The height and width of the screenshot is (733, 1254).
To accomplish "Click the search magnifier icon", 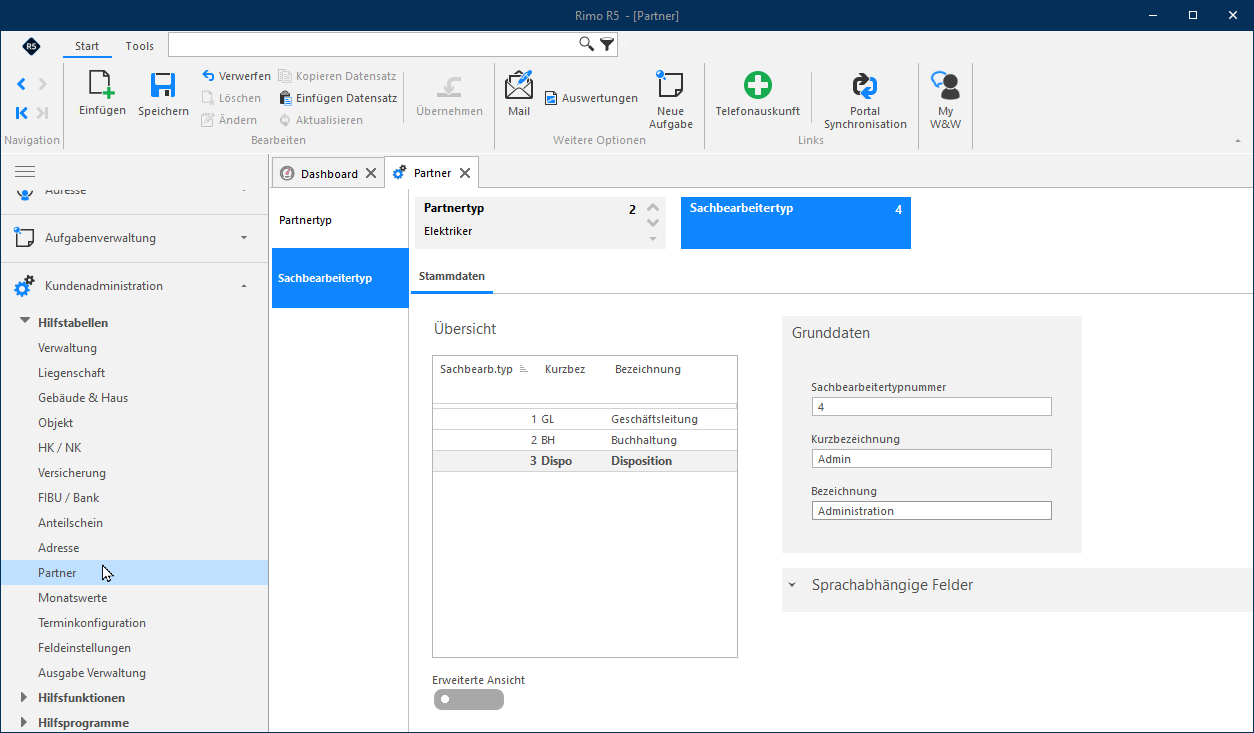I will [x=587, y=44].
